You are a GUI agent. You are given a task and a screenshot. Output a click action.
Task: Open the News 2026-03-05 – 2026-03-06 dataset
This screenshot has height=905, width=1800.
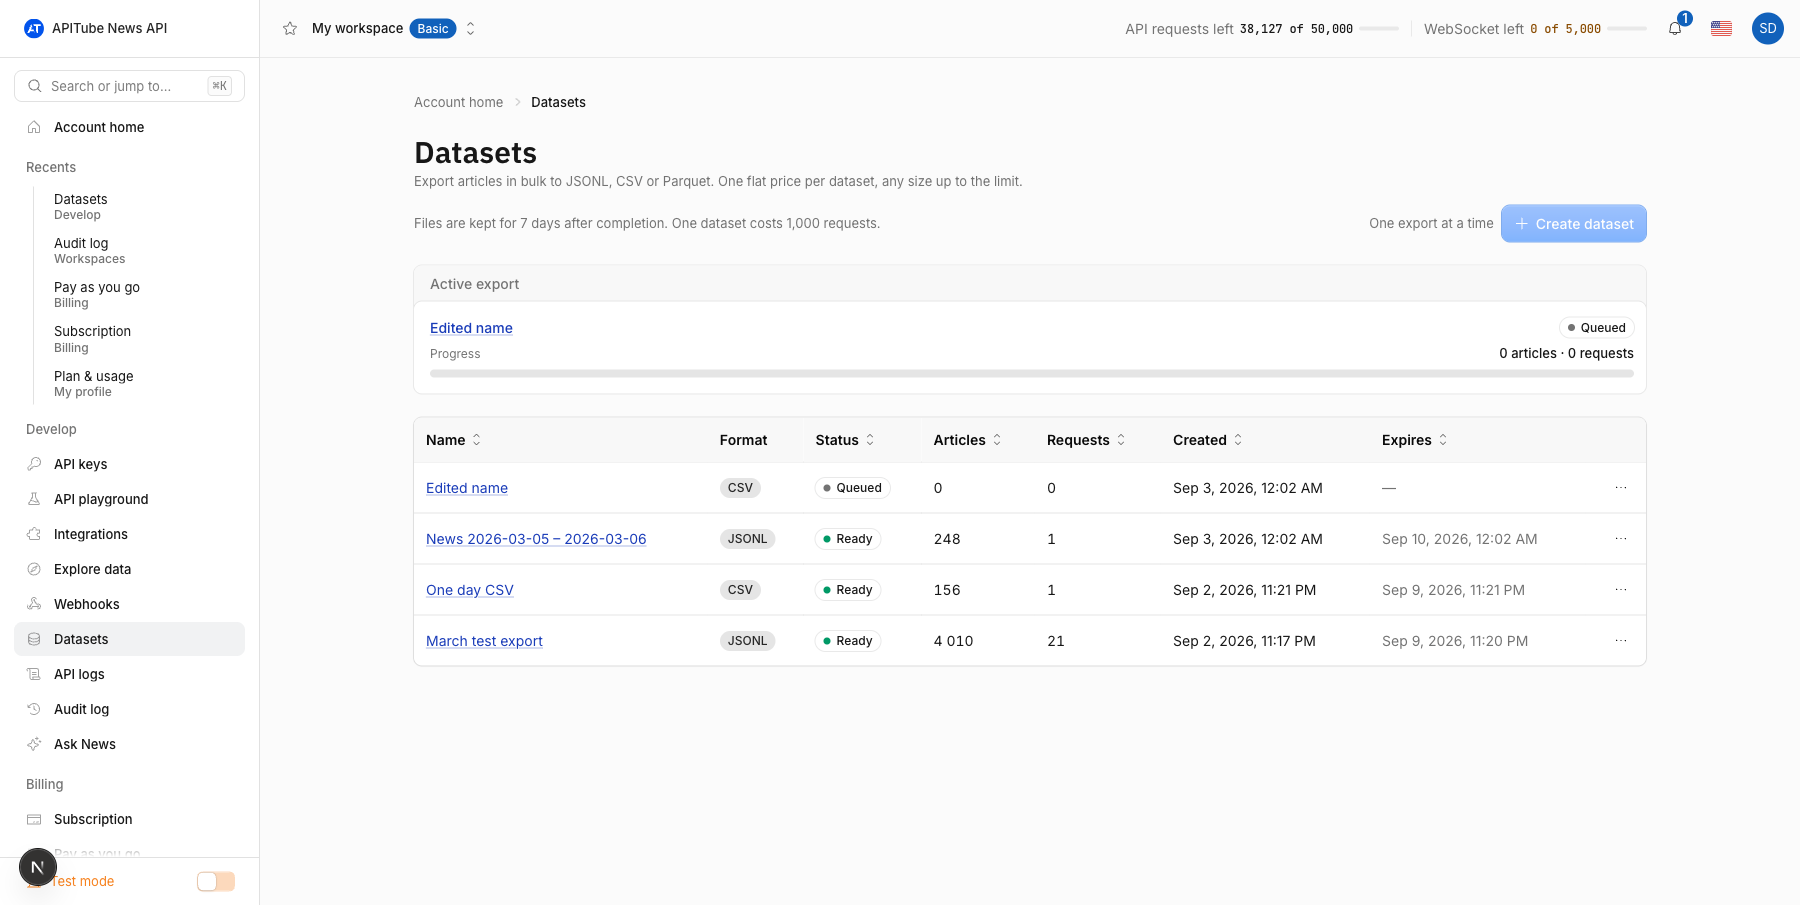pyautogui.click(x=536, y=539)
